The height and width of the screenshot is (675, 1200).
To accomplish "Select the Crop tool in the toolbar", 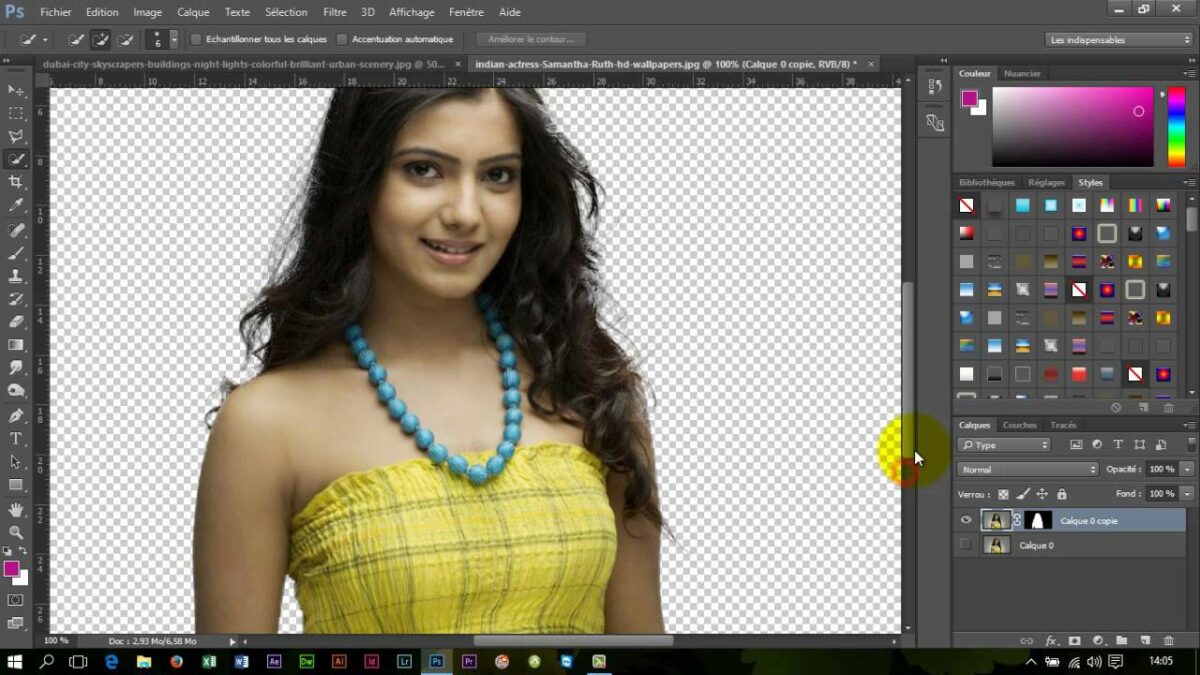I will (x=16, y=182).
